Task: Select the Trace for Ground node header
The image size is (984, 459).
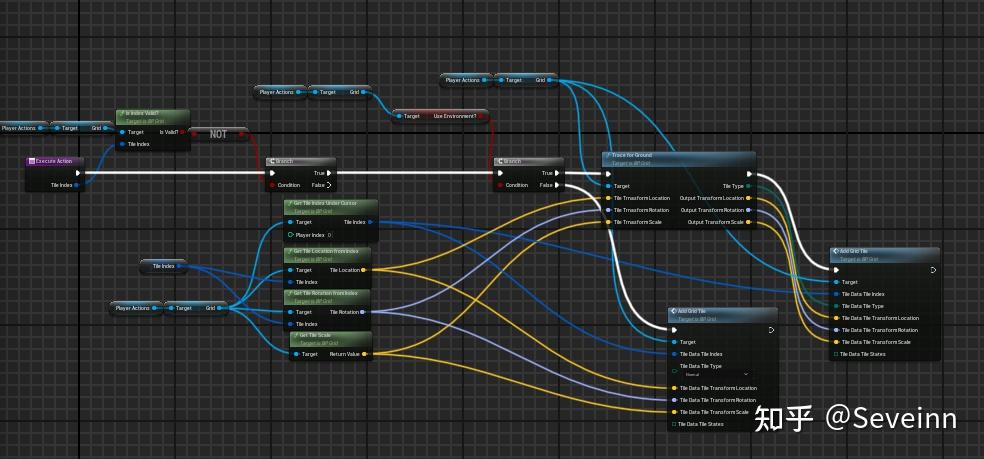Action: pos(679,158)
